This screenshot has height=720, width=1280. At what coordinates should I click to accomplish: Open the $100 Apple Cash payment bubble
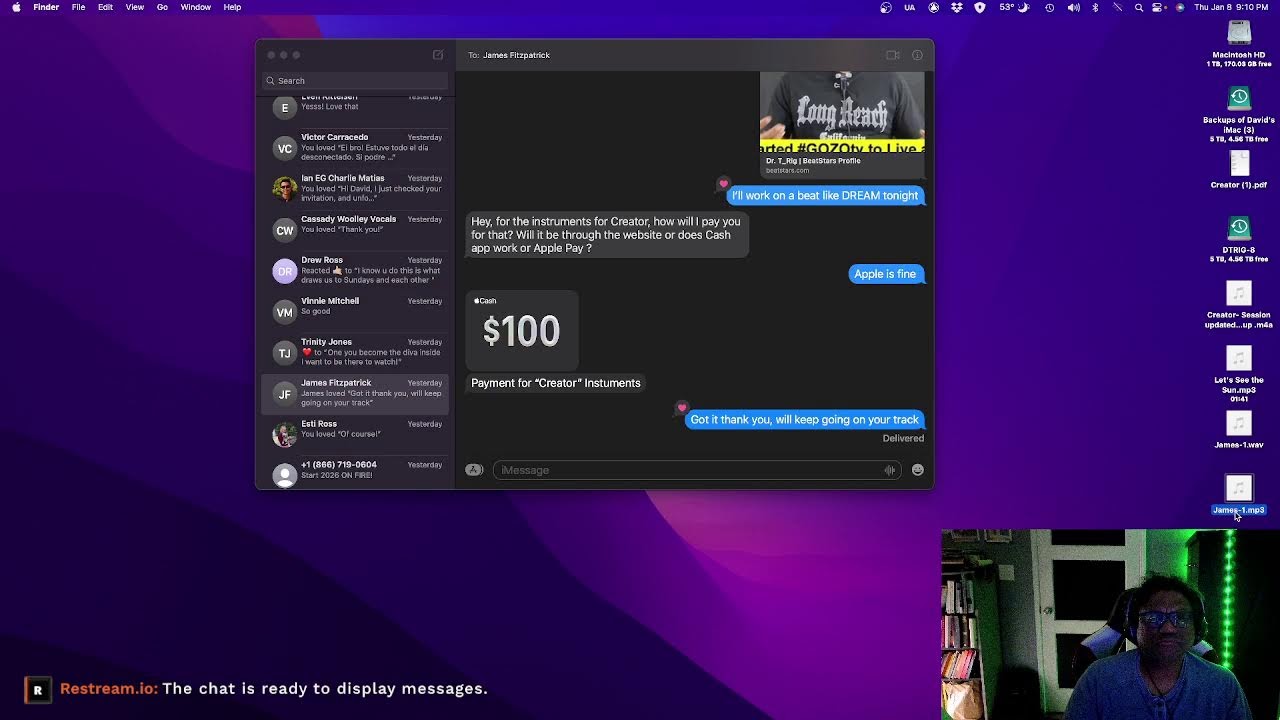(522, 330)
